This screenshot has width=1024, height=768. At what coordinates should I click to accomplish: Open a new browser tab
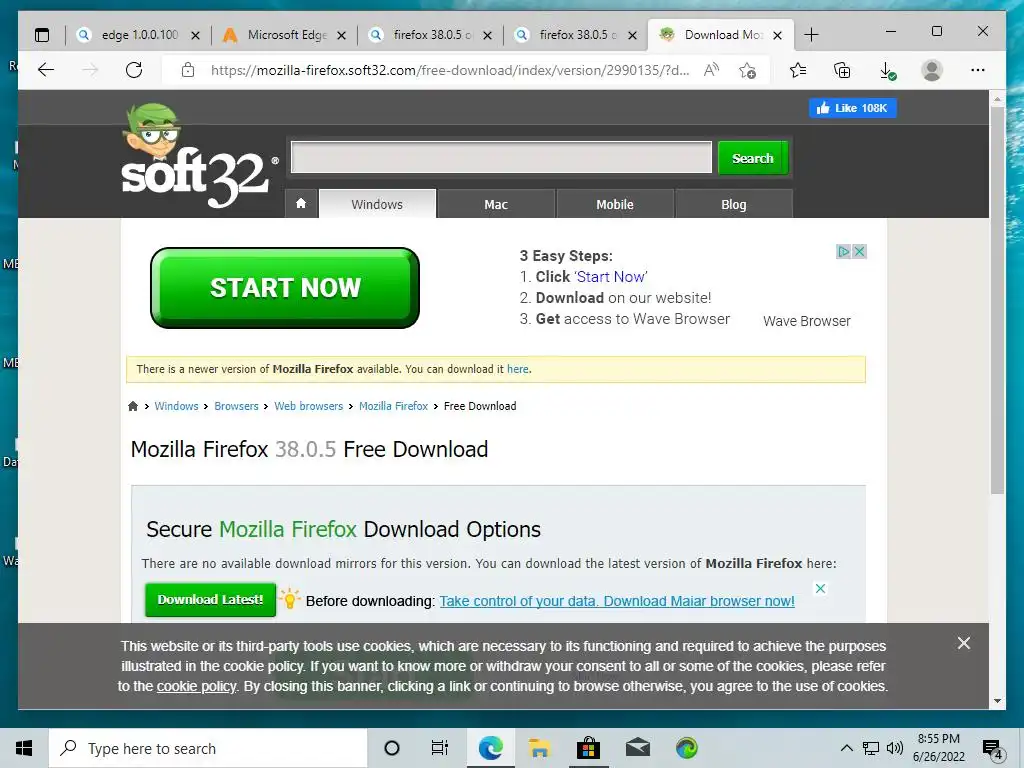coord(811,35)
